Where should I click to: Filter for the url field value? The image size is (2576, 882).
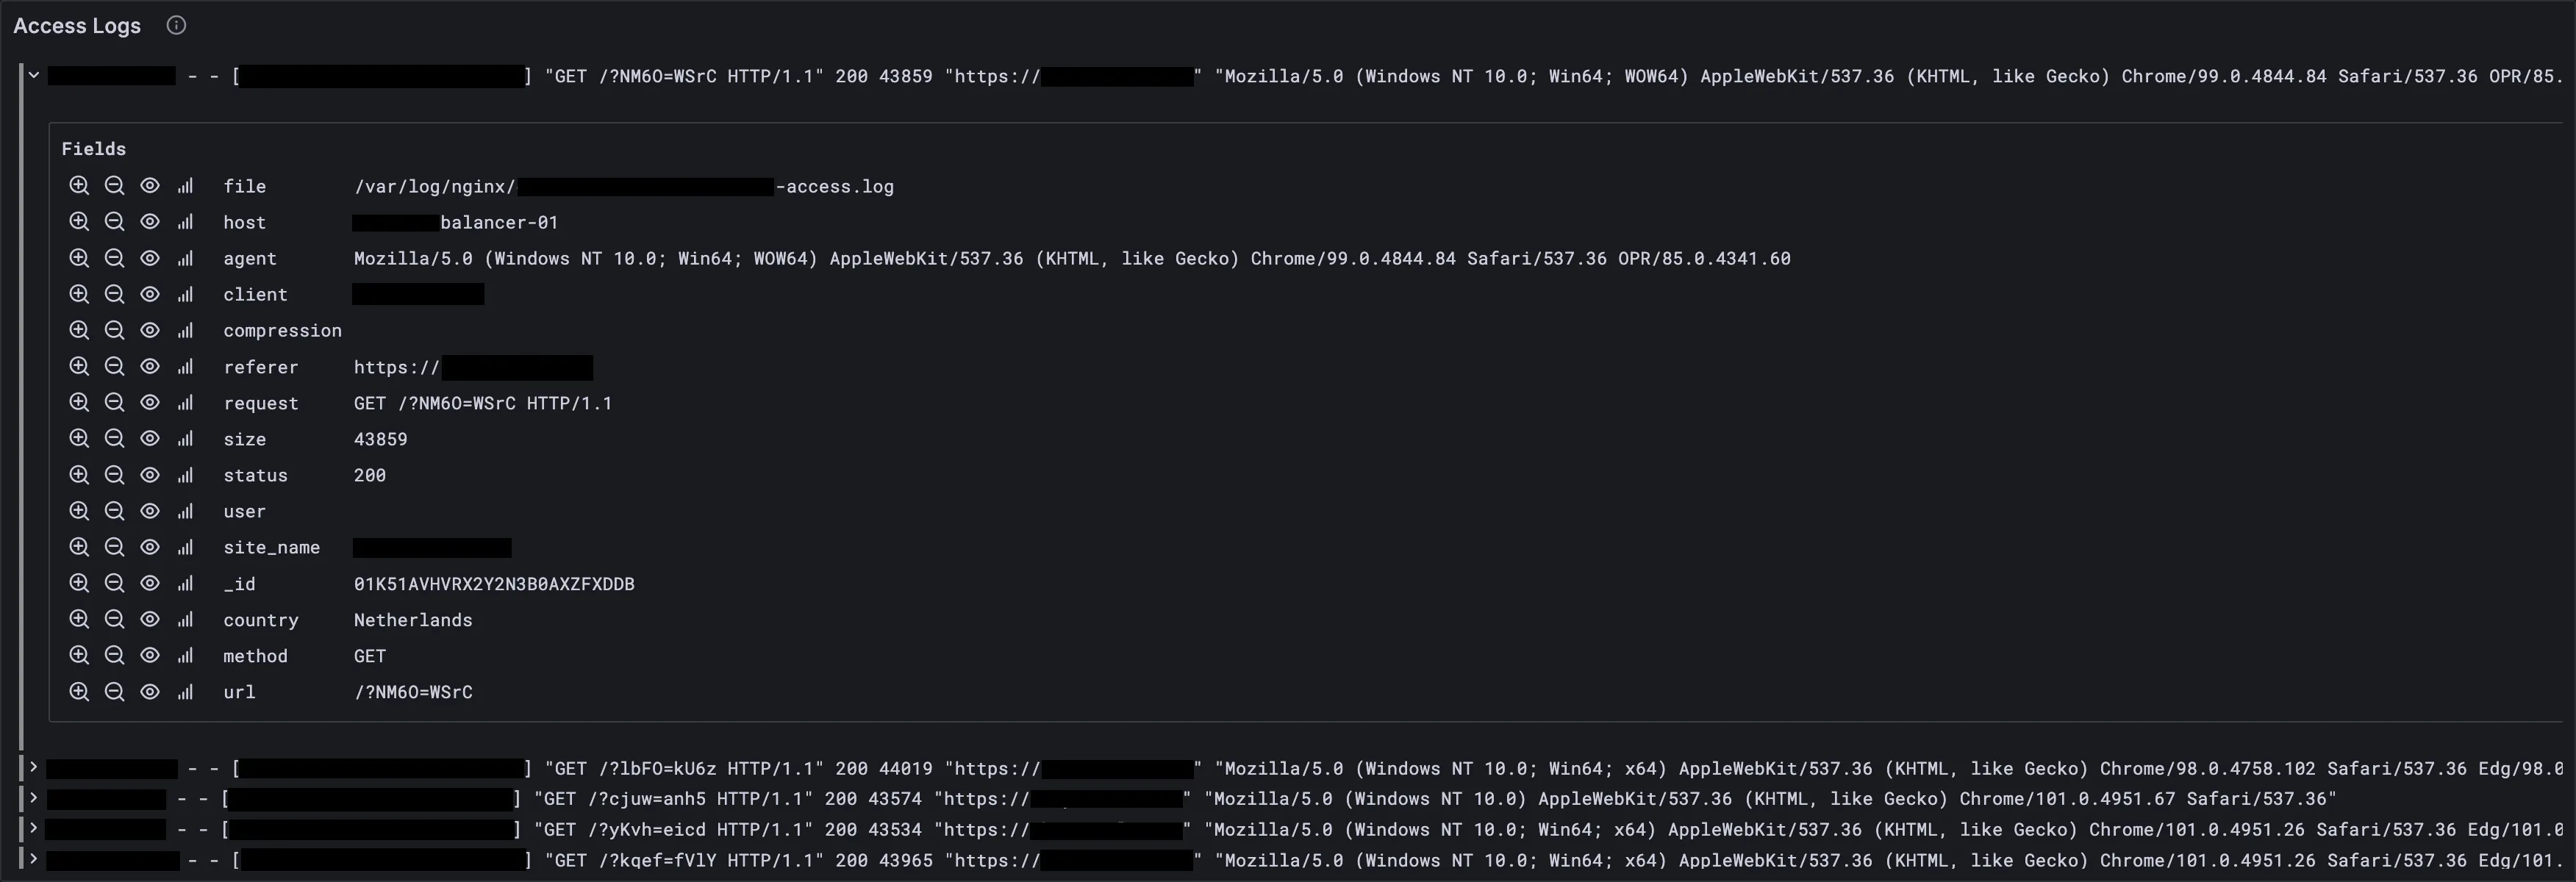(80, 692)
